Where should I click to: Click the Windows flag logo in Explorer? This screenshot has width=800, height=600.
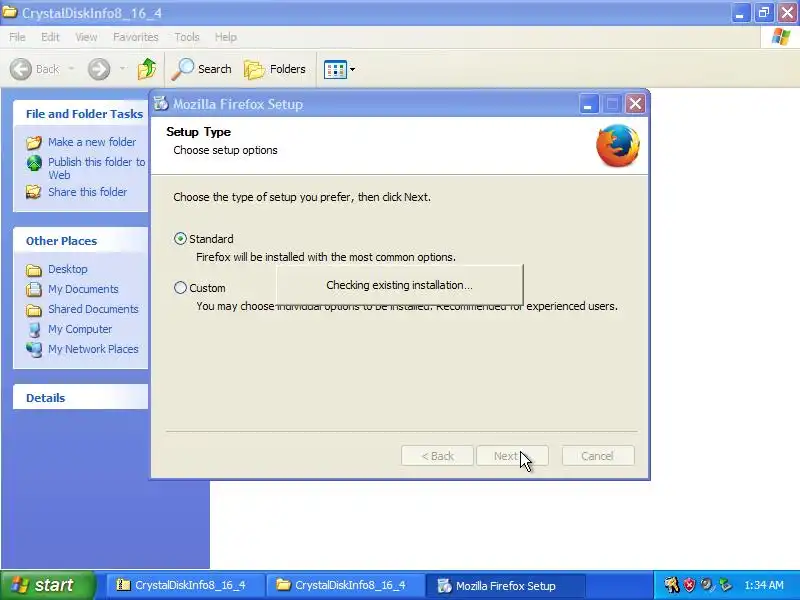pyautogui.click(x=781, y=37)
